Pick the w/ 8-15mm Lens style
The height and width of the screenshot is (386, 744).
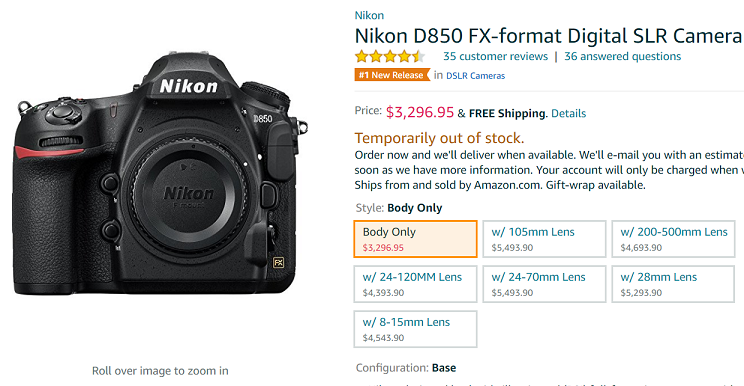tap(415, 329)
